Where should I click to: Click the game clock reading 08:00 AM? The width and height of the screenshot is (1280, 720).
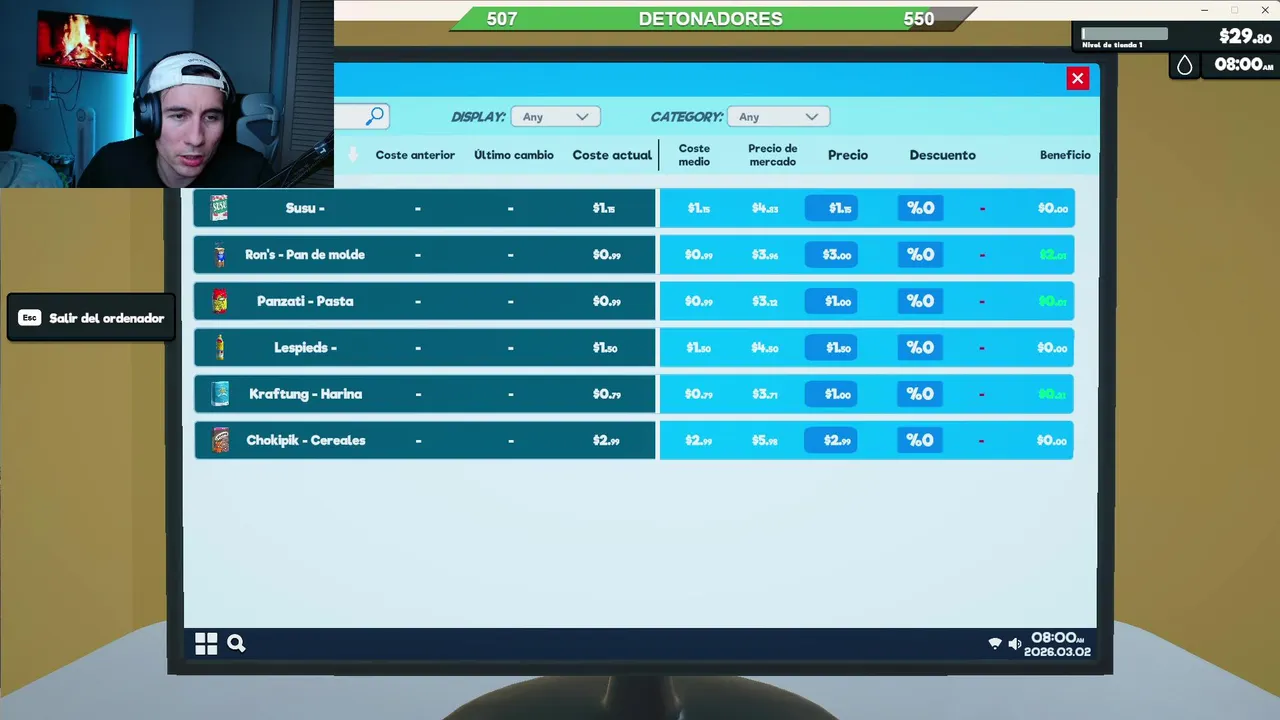click(x=1244, y=65)
